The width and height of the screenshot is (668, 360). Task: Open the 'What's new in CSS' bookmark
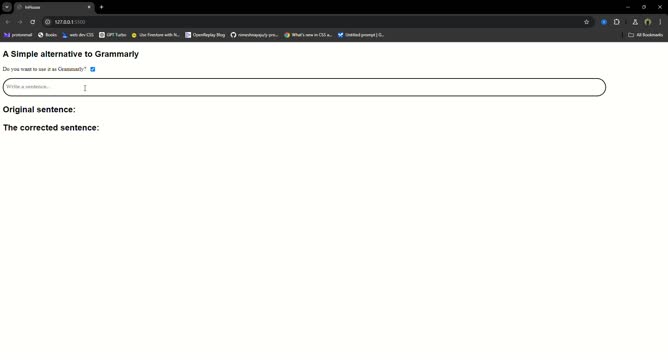(308, 35)
